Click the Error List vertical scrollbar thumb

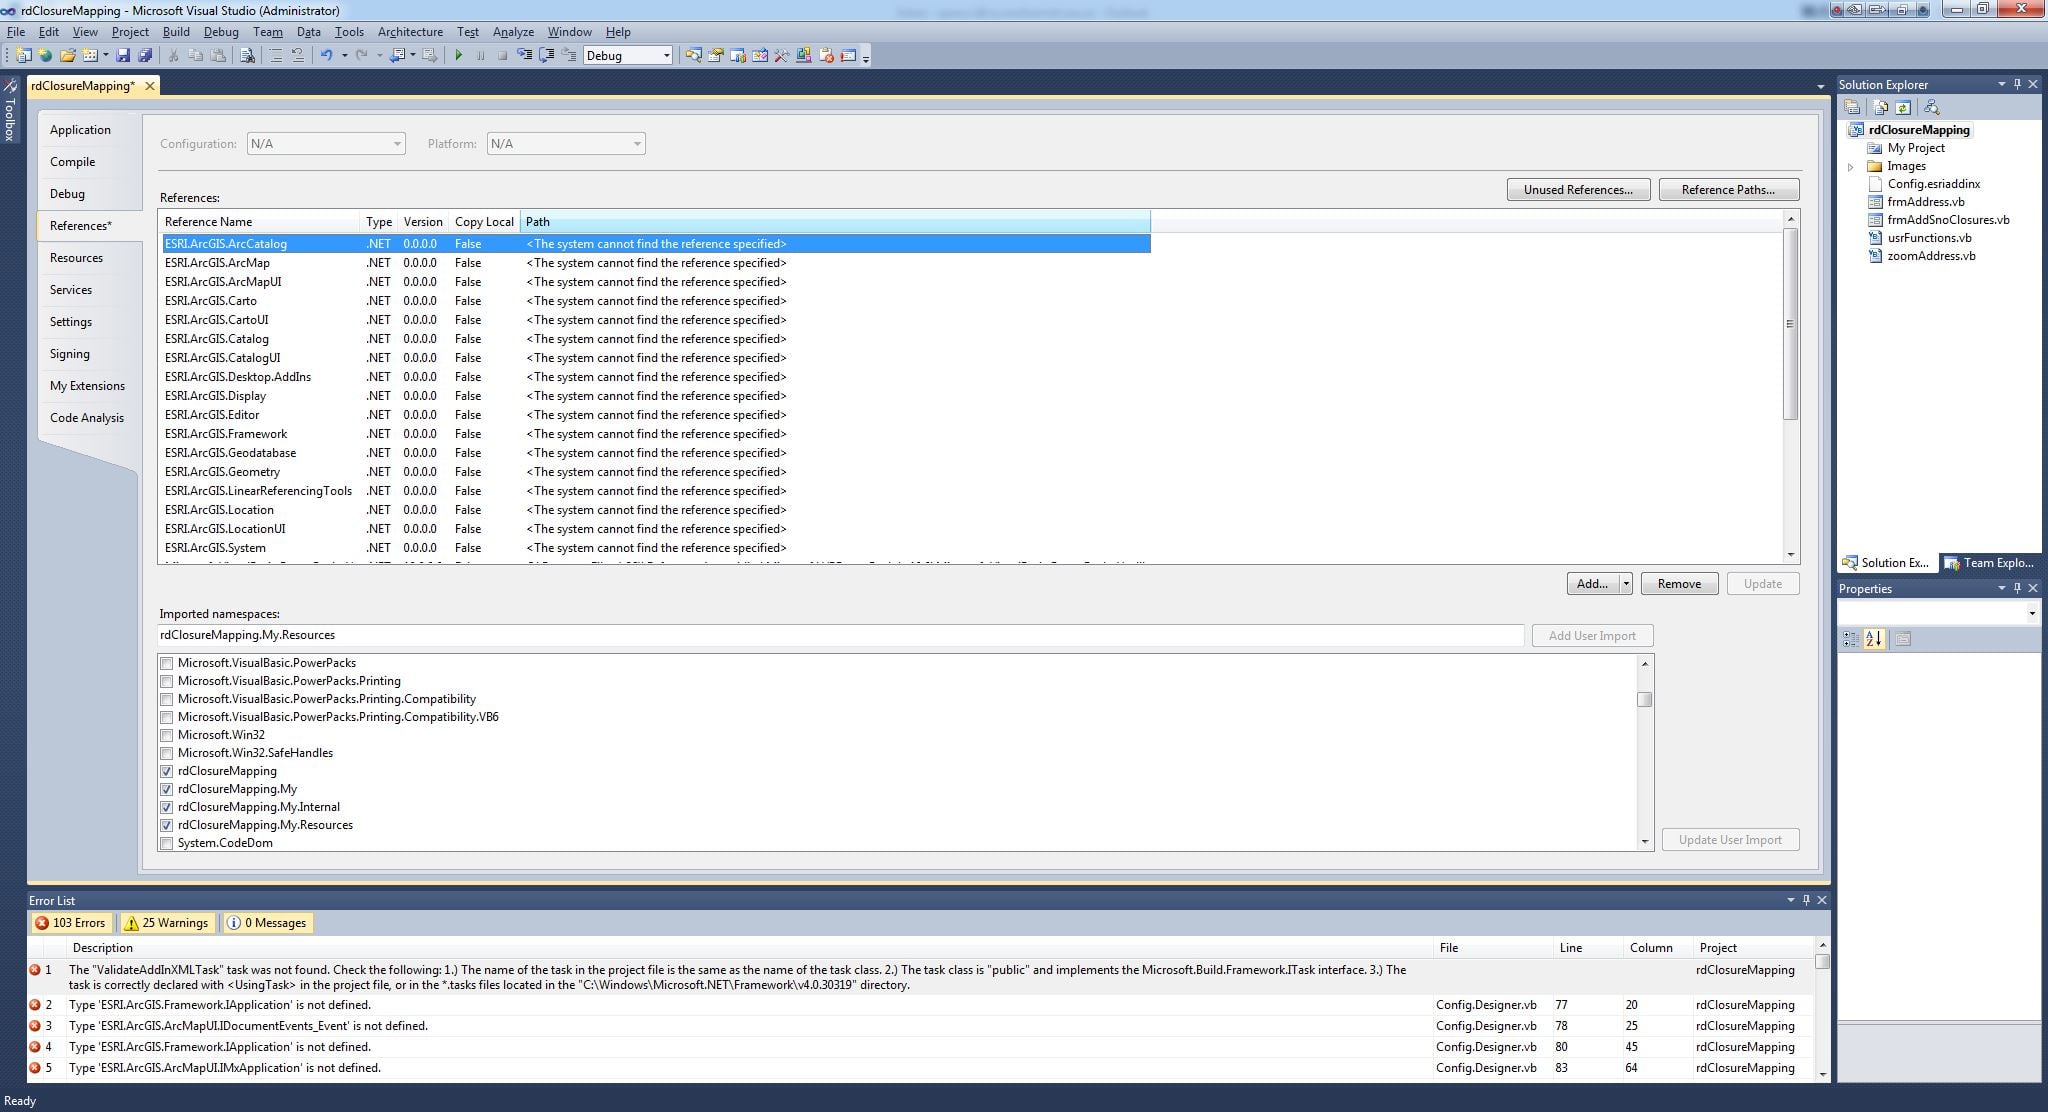(1822, 962)
